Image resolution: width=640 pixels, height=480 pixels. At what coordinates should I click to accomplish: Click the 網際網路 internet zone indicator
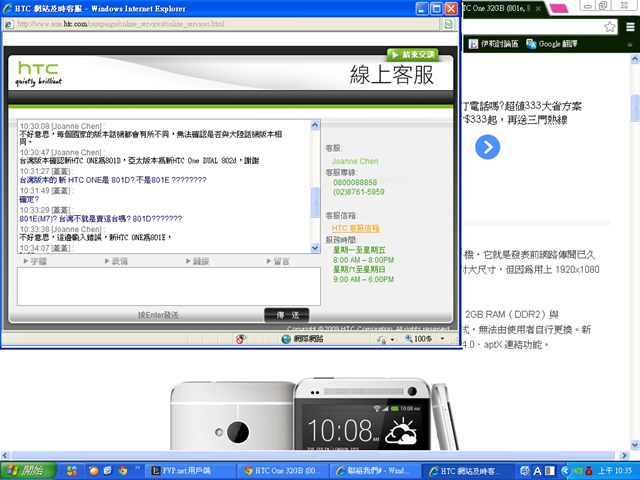click(302, 339)
